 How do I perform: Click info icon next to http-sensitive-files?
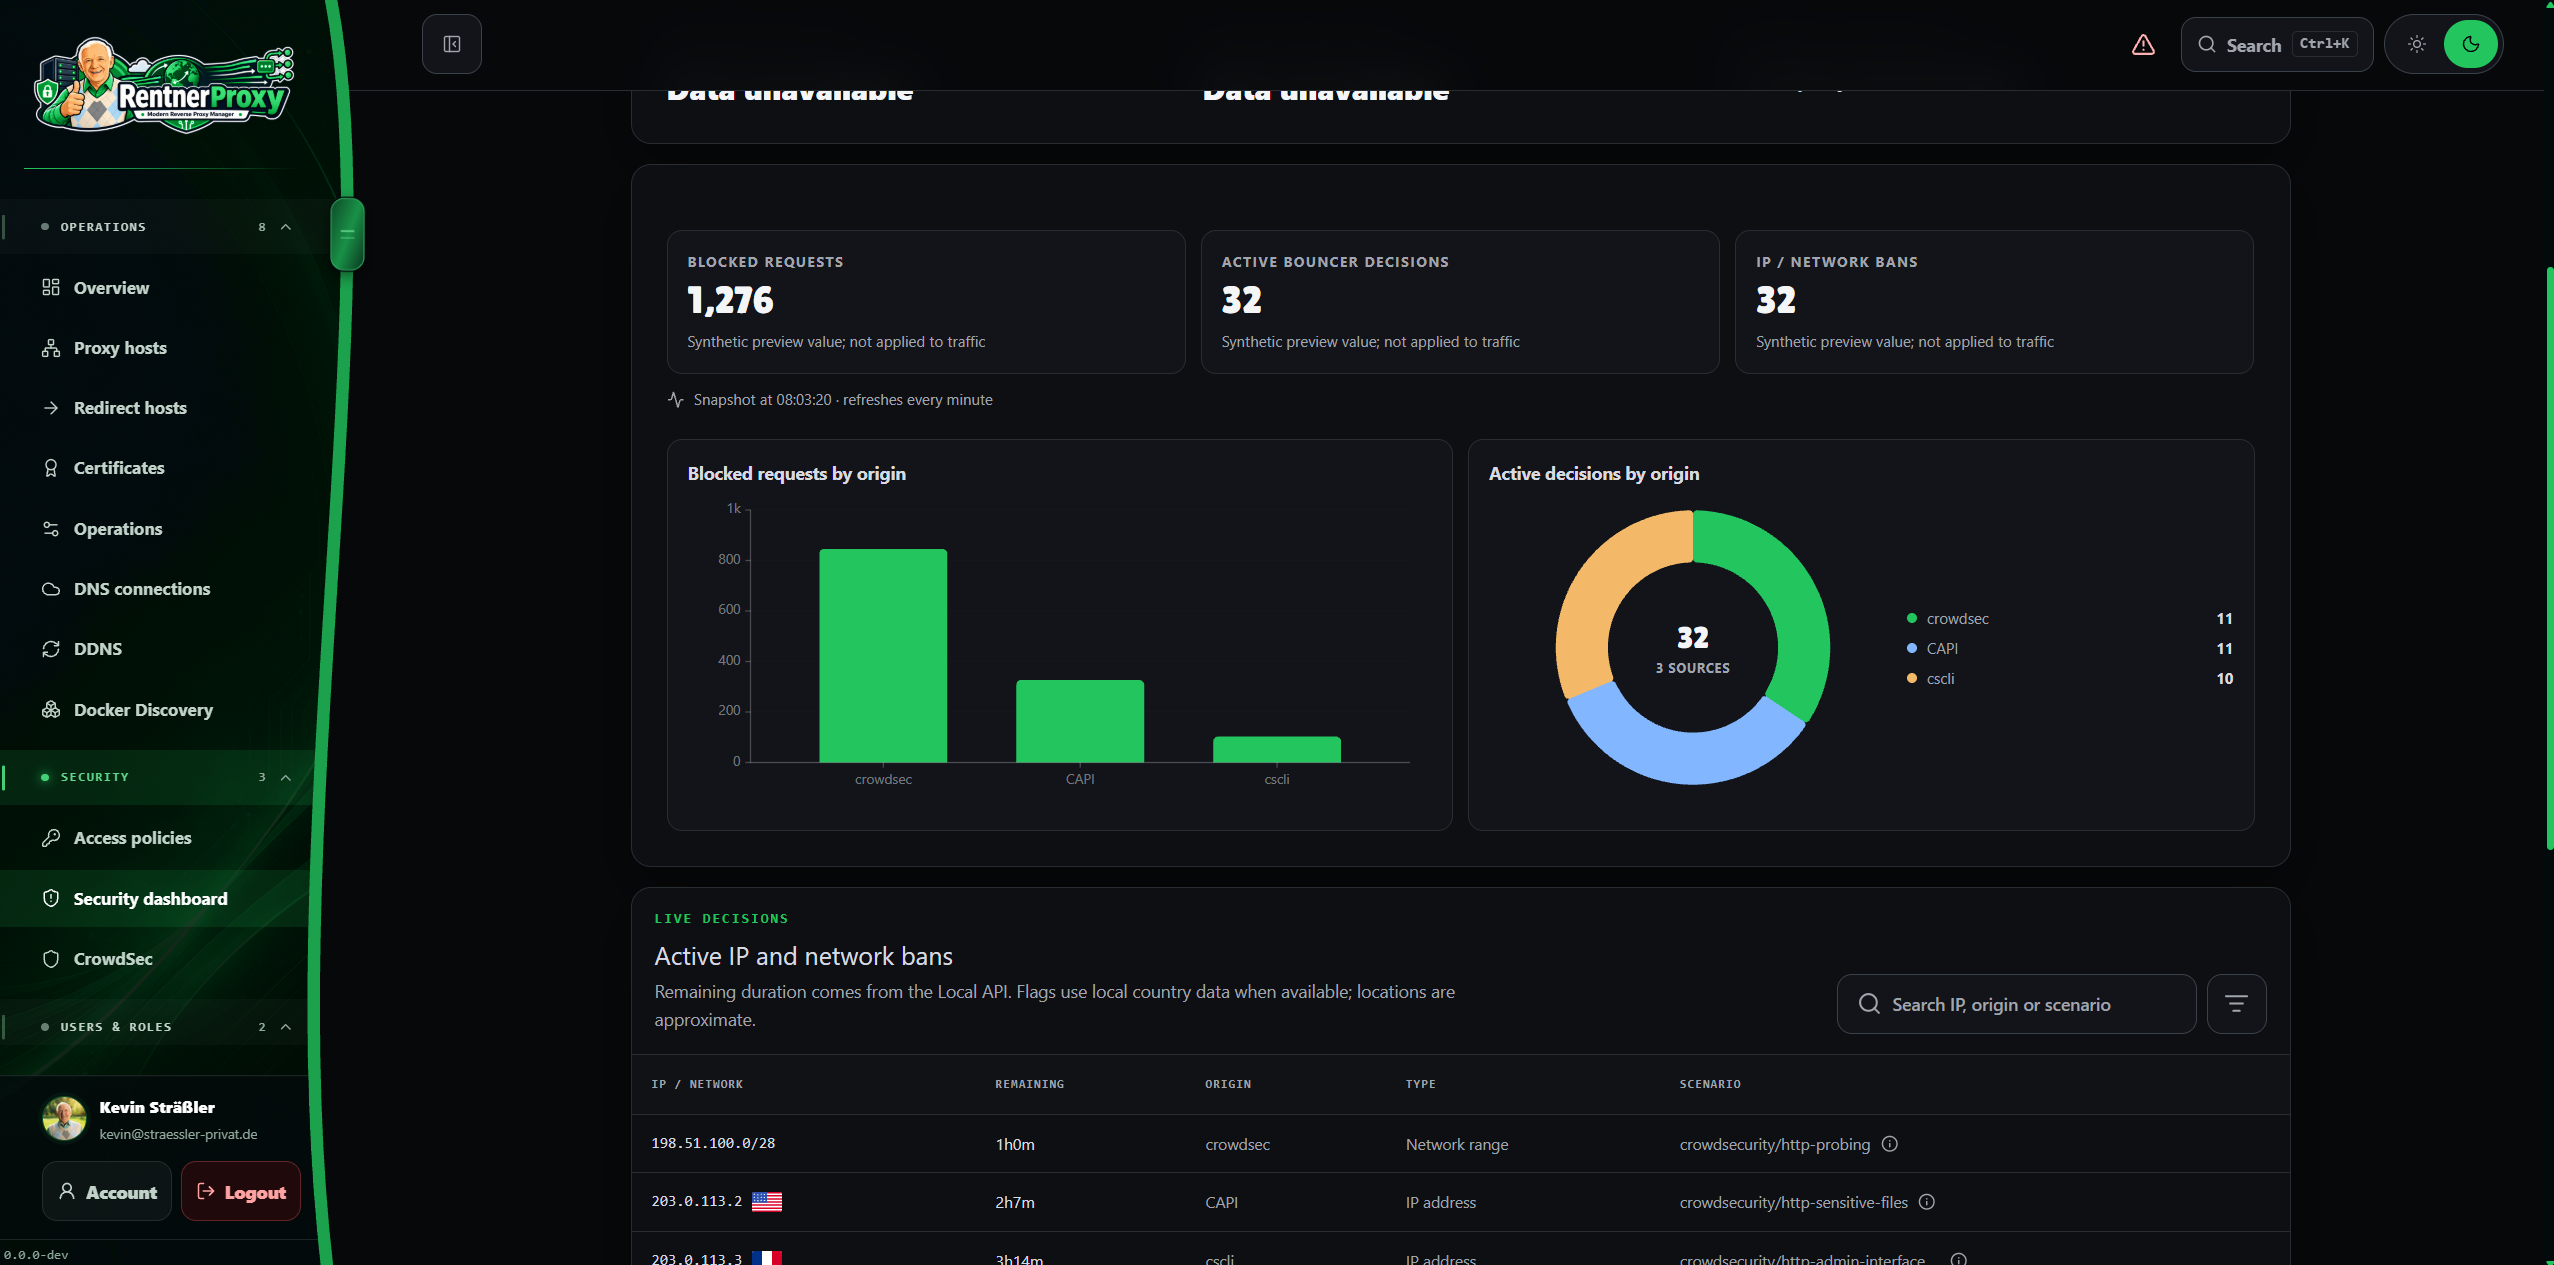(1927, 1202)
